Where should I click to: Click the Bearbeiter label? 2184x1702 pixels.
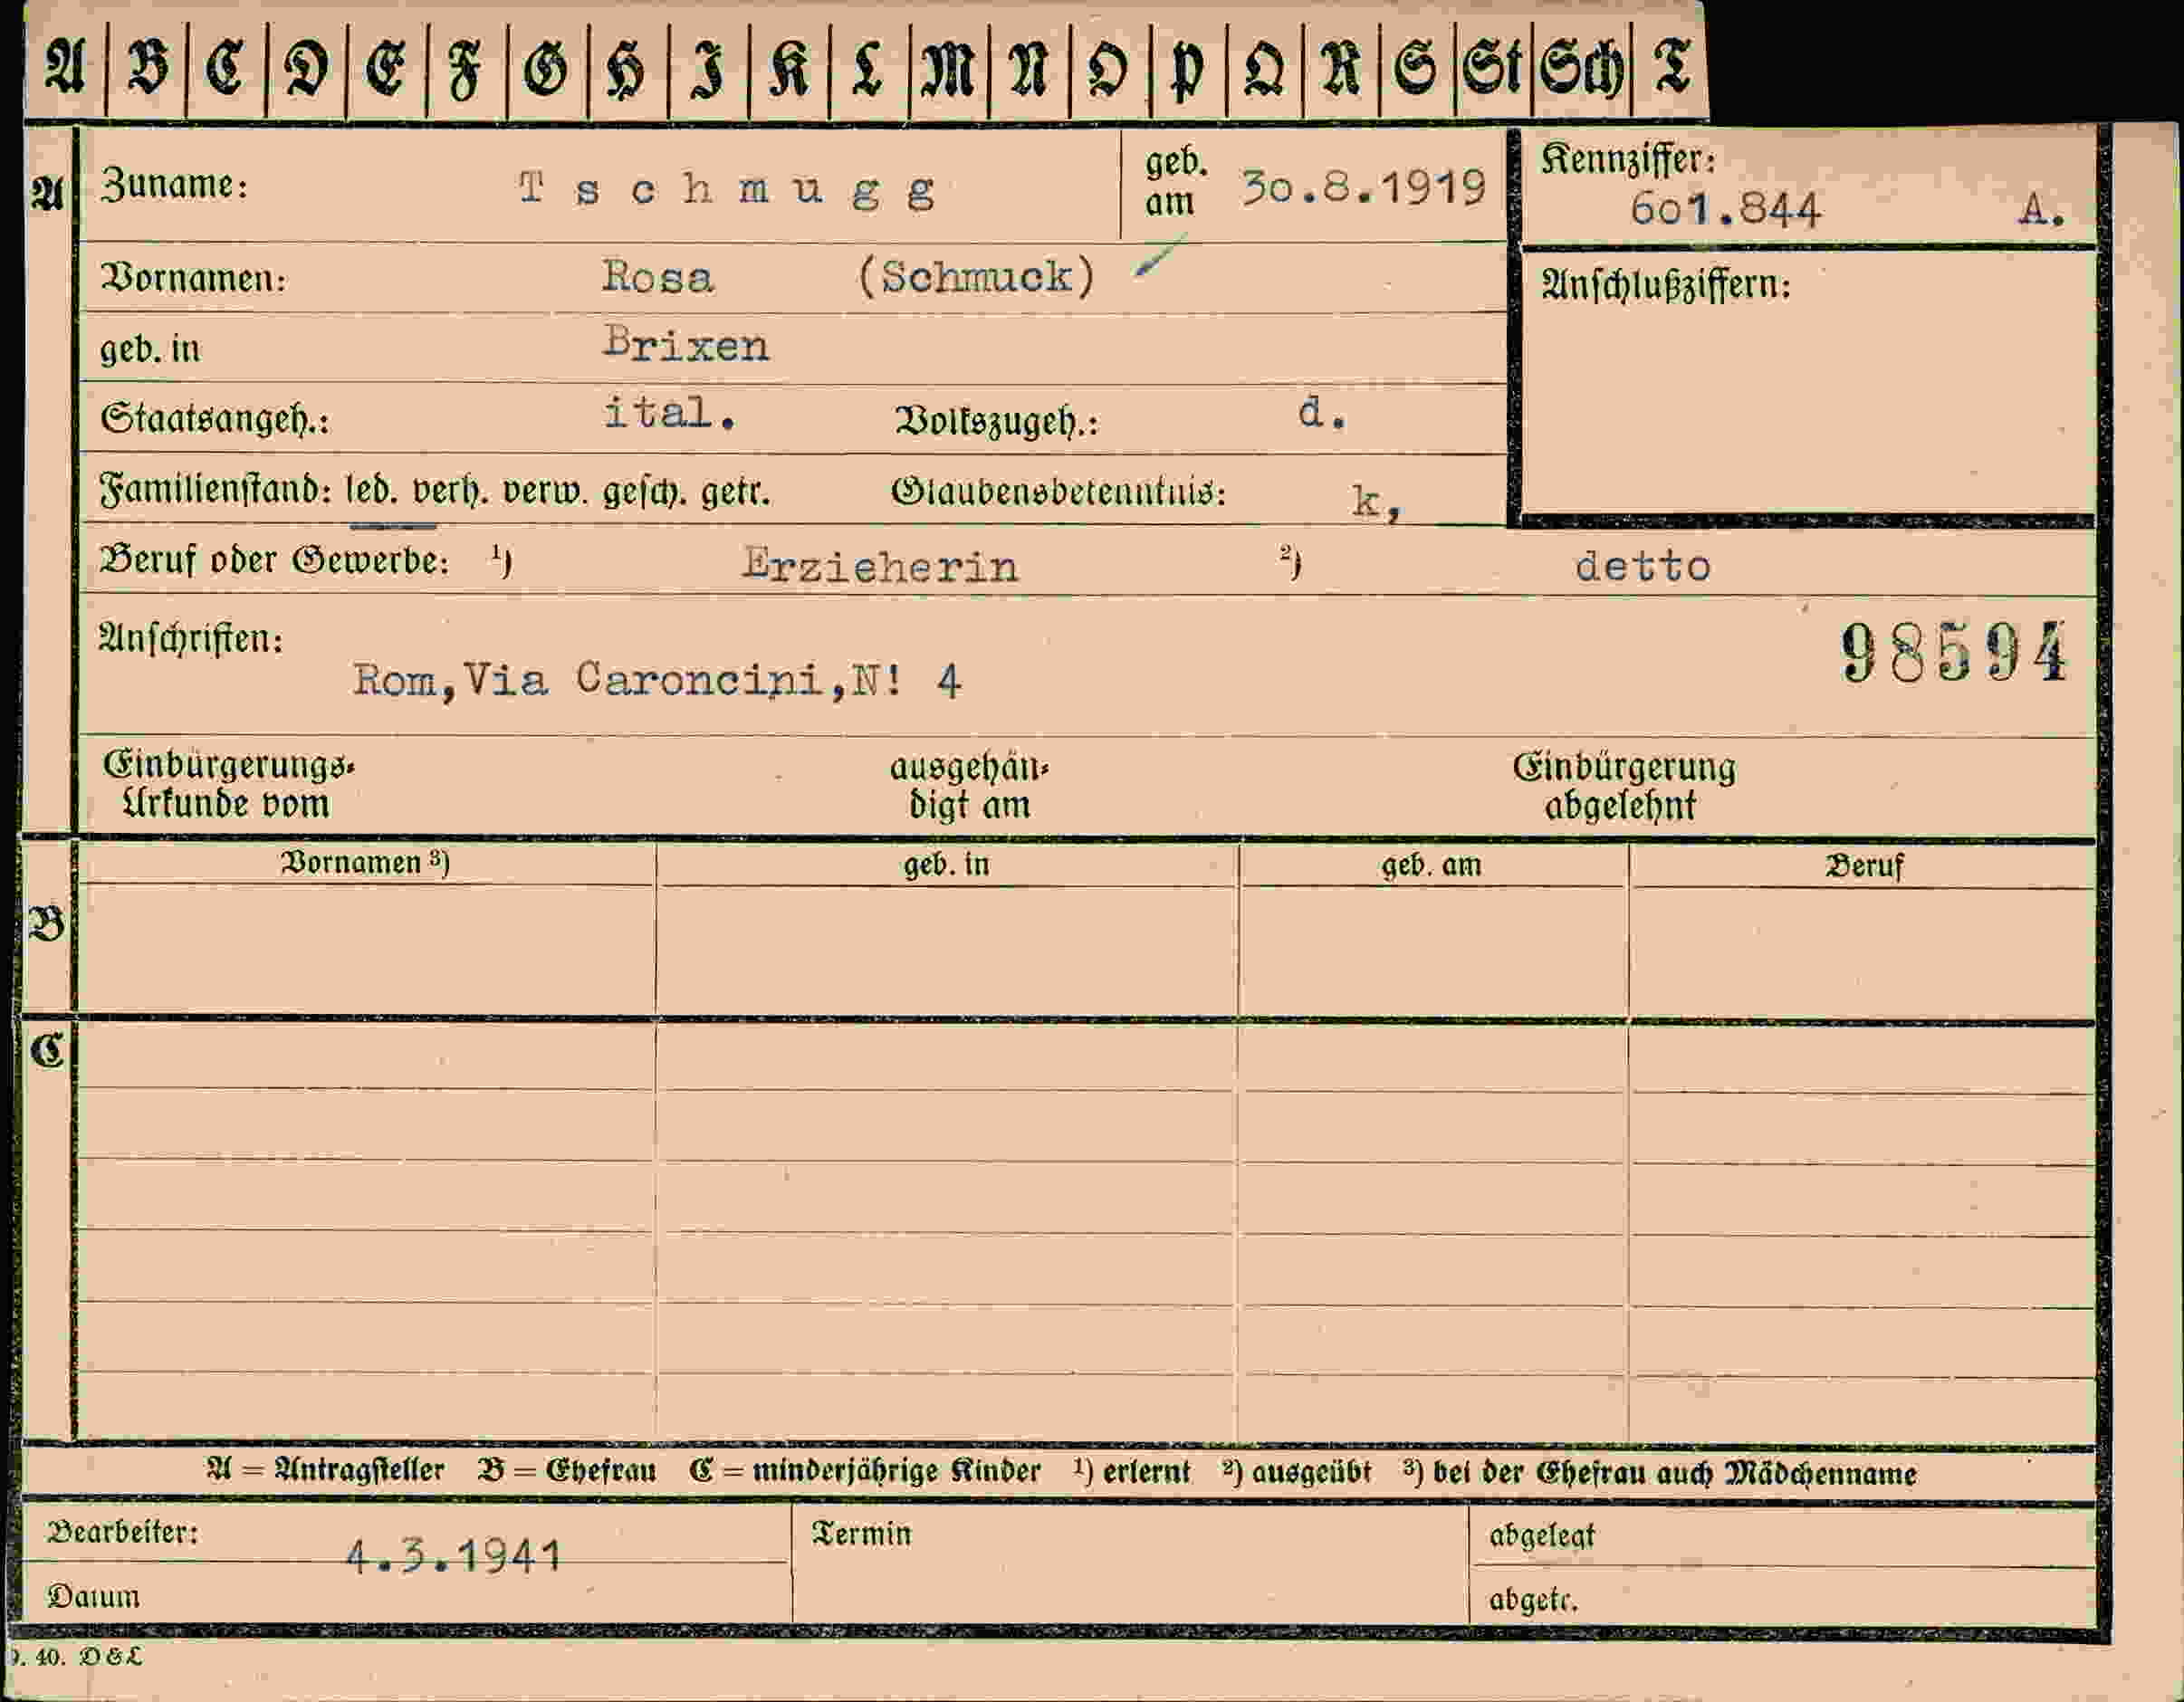tap(123, 1532)
